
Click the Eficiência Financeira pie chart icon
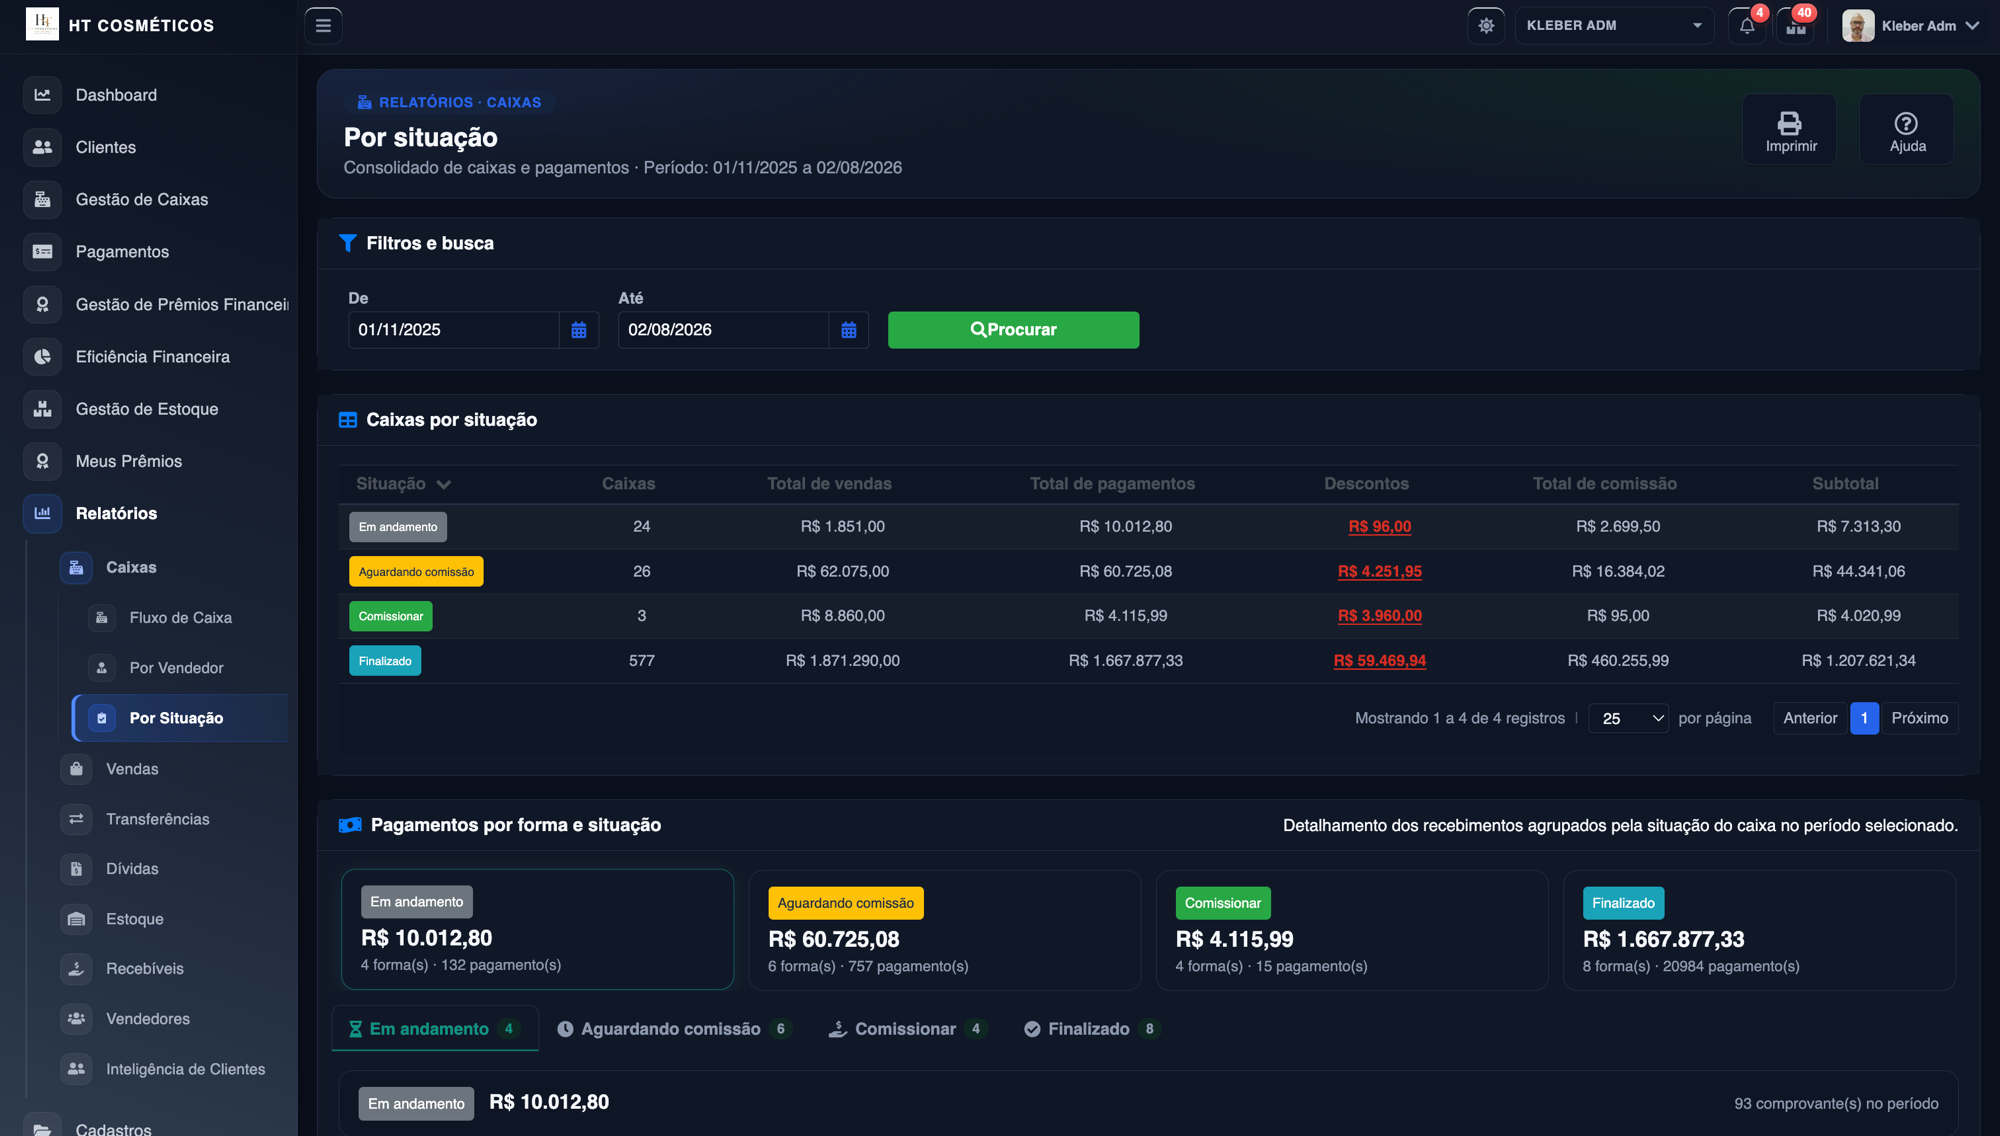(x=42, y=357)
